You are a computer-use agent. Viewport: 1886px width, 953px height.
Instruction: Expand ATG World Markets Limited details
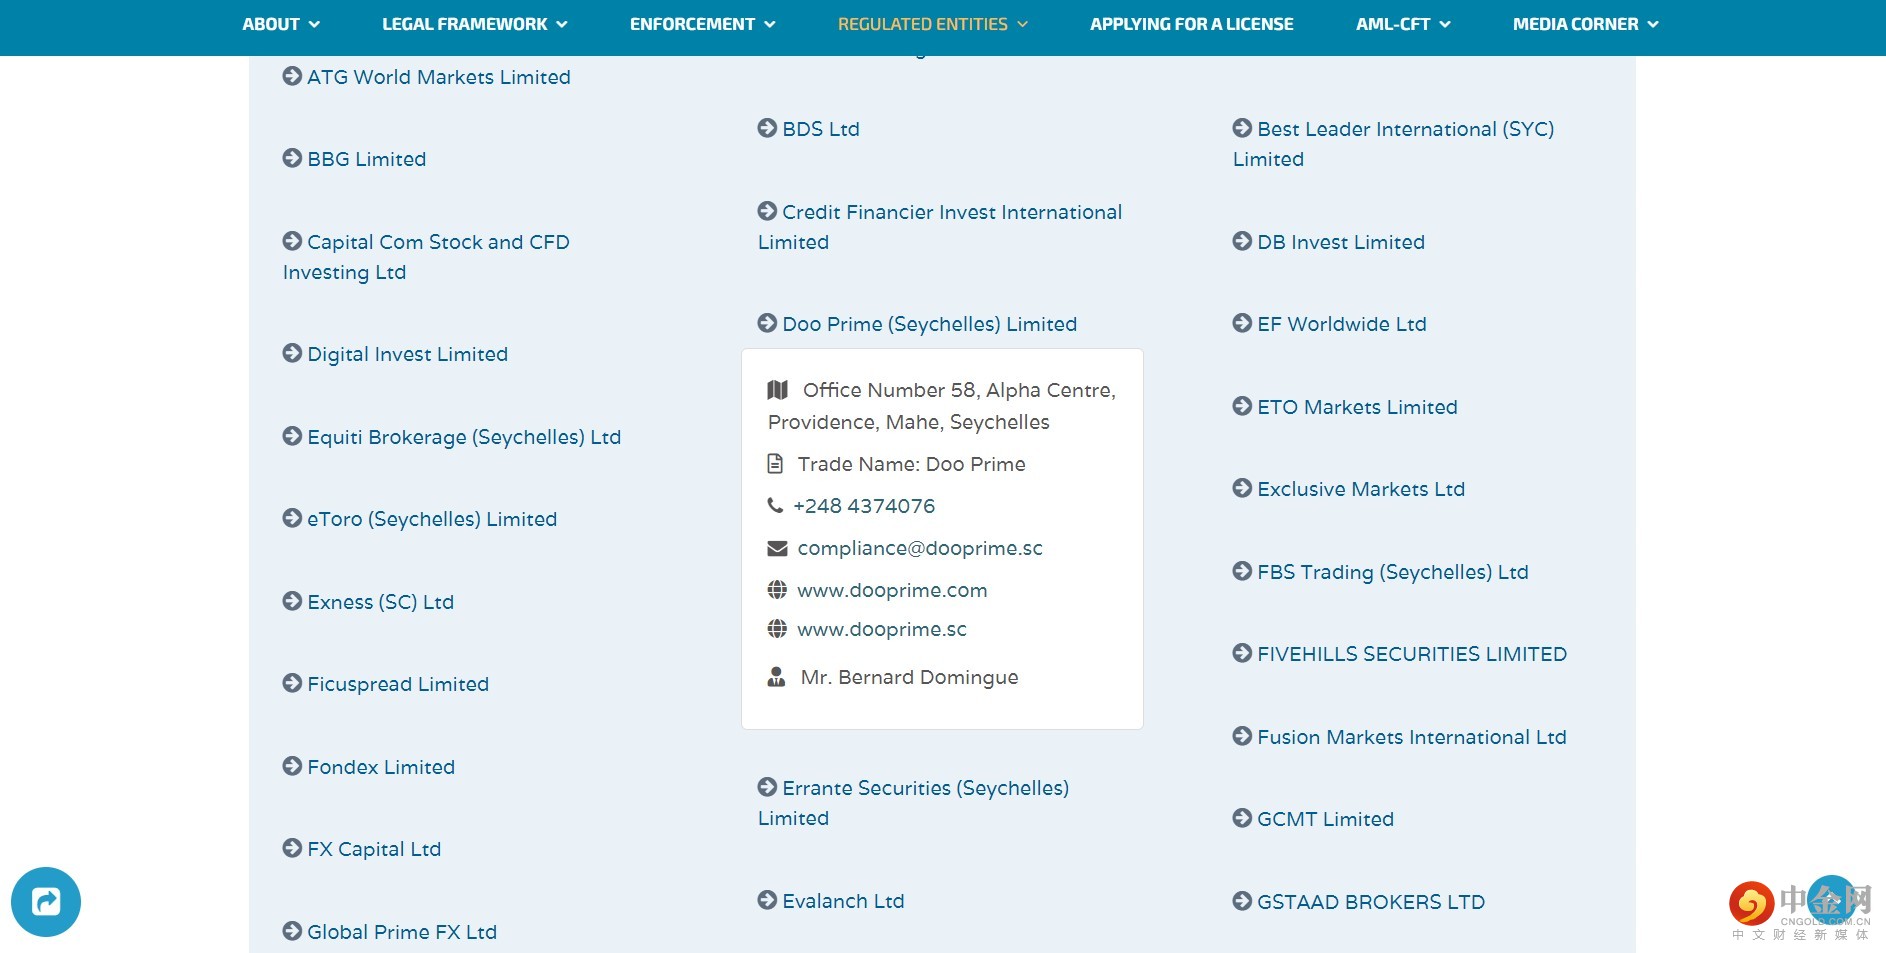click(x=439, y=77)
